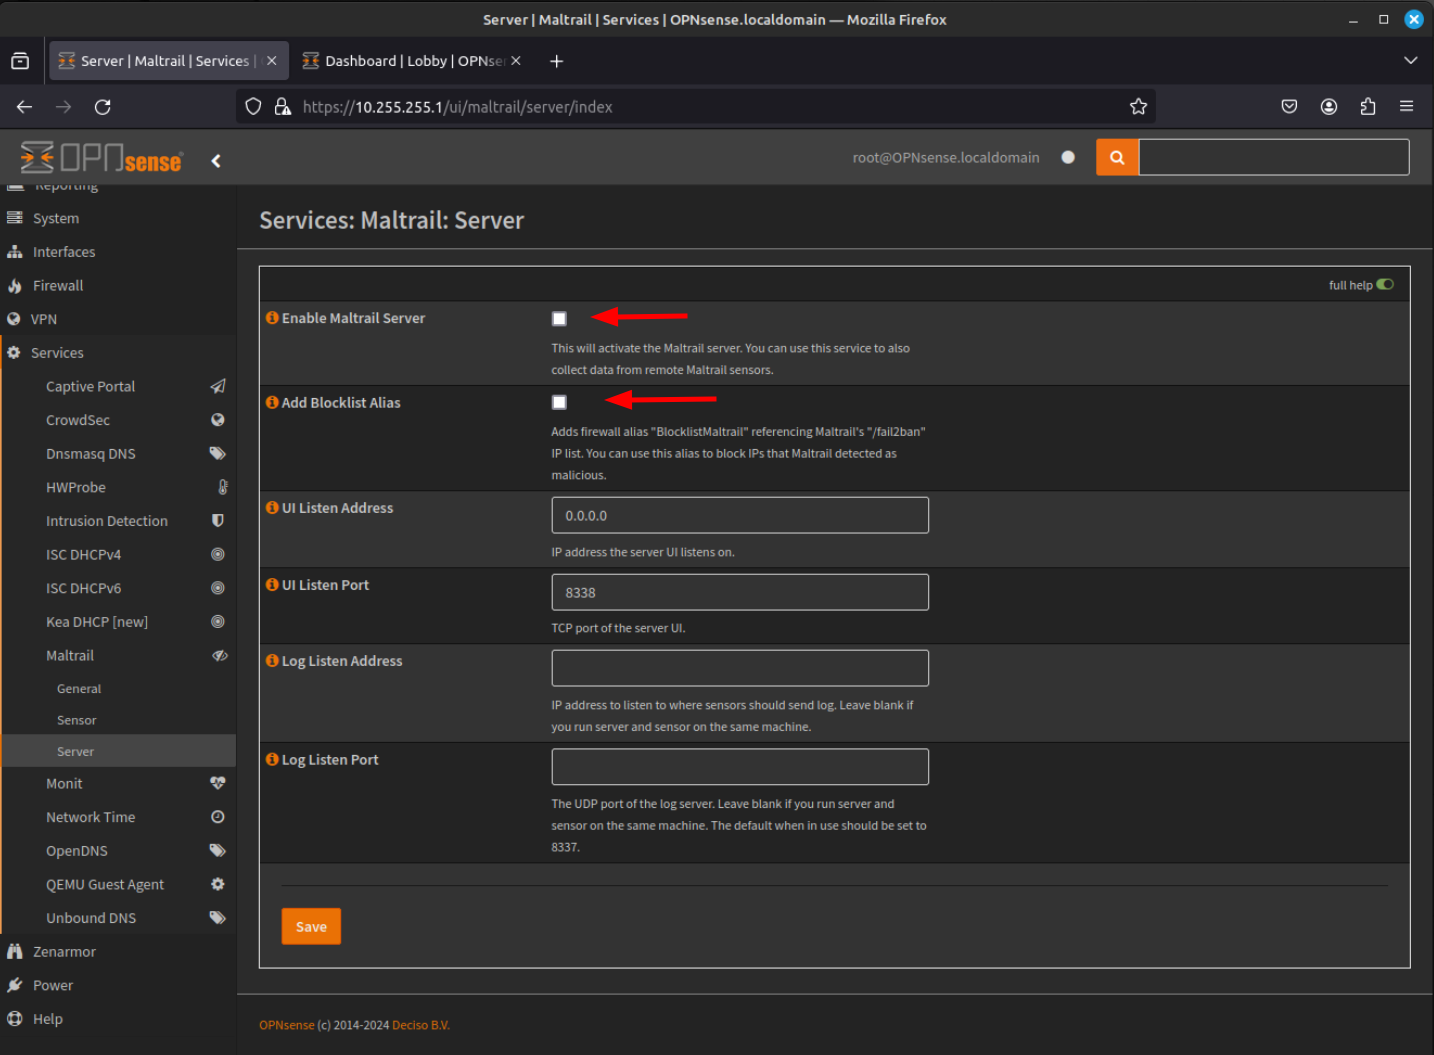The height and width of the screenshot is (1055, 1434).
Task: Collapse the Maltrail submenu
Action: point(118,656)
